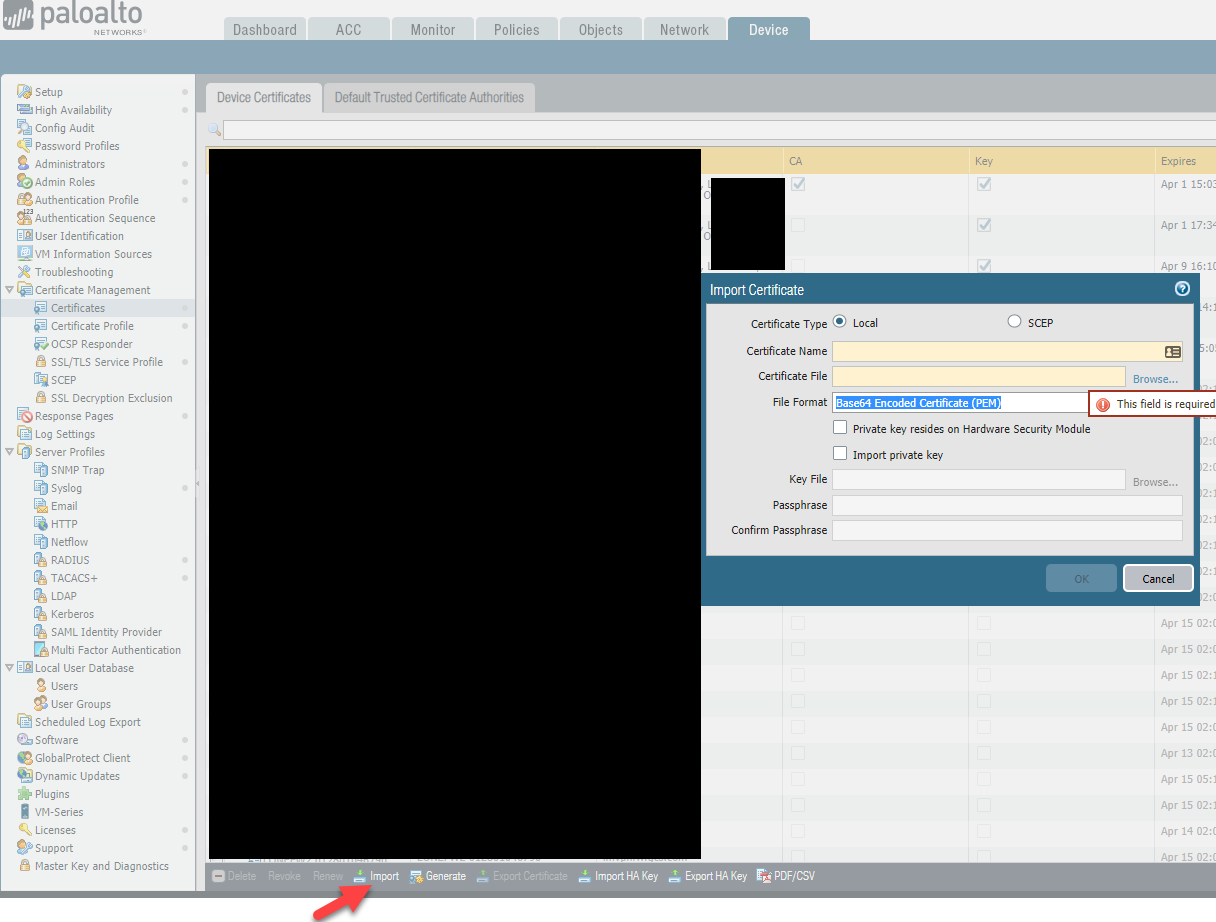The width and height of the screenshot is (1216, 922).
Task: Collapse the Certificate Management tree section
Action: coord(9,289)
